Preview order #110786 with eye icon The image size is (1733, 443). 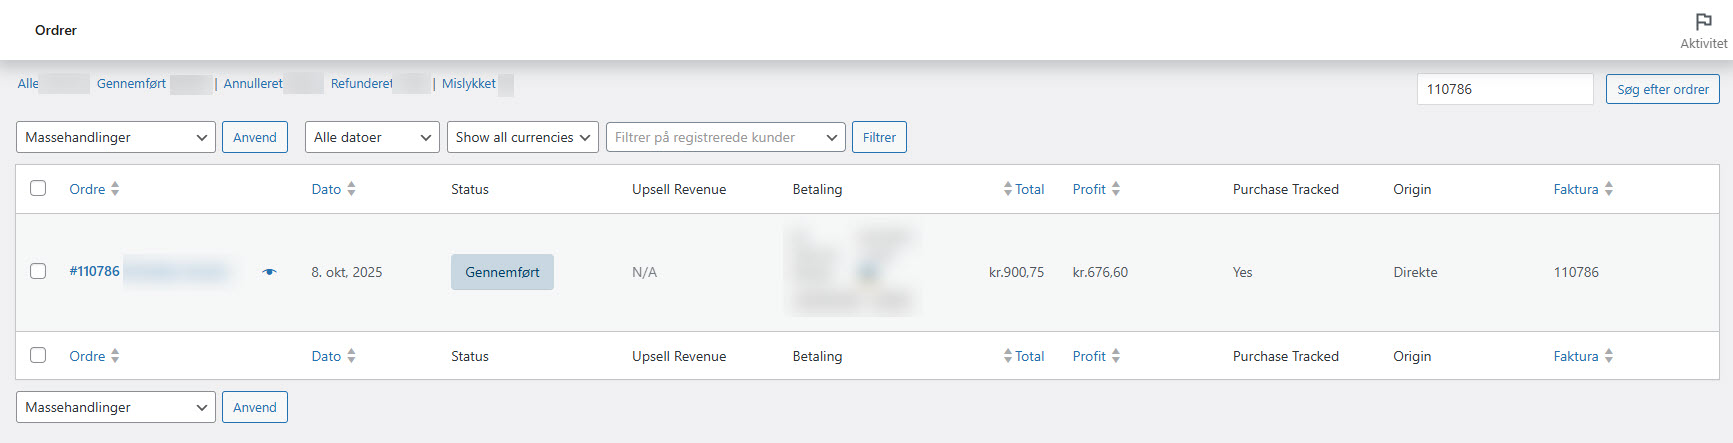coord(269,272)
